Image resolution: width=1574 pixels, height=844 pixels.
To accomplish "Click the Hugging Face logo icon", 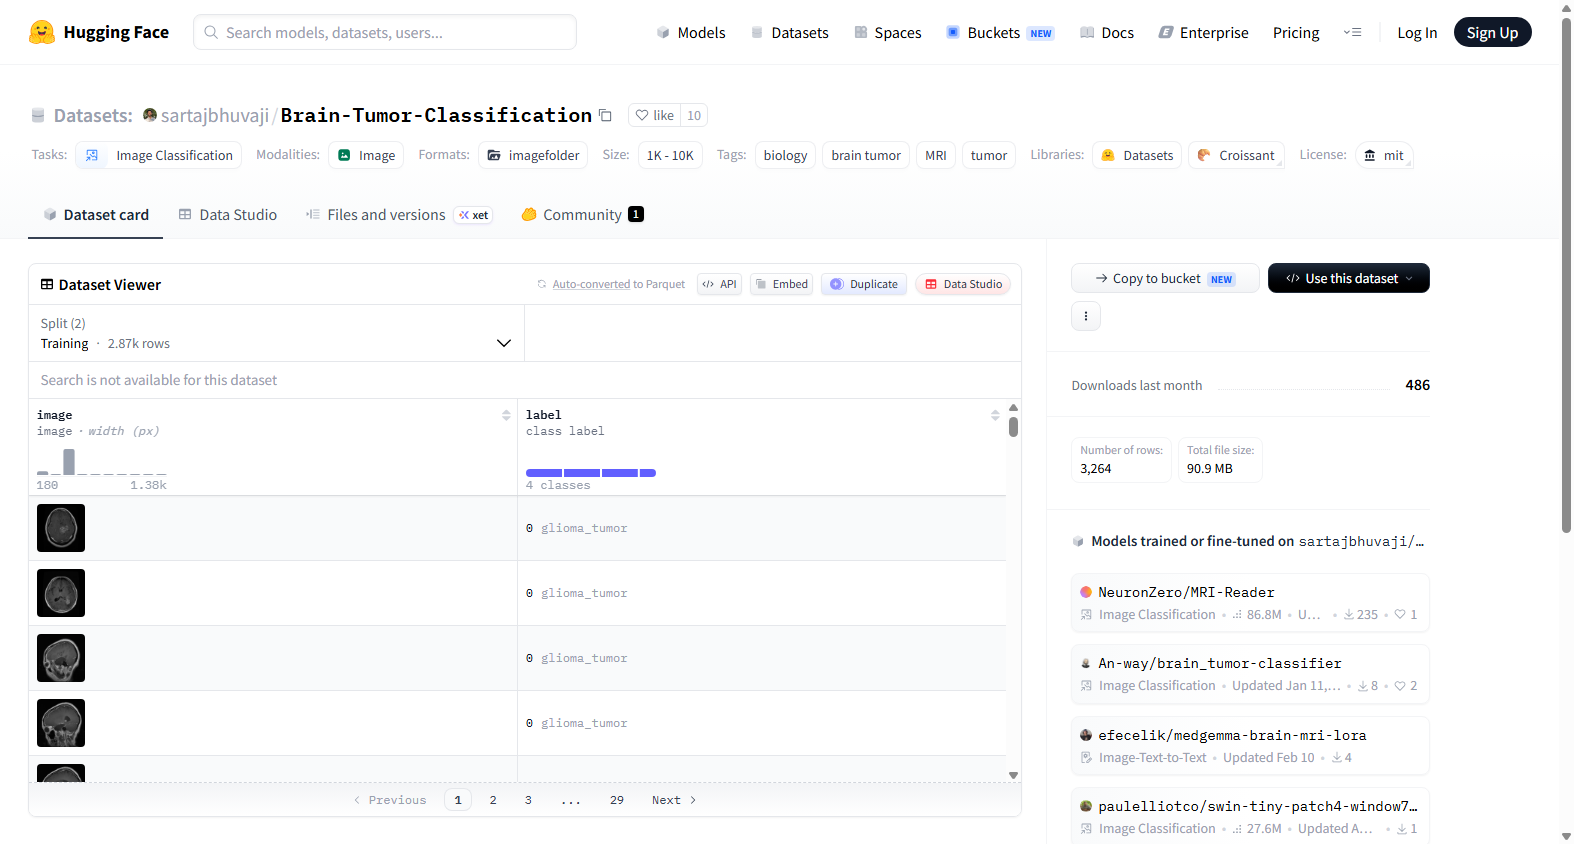I will pyautogui.click(x=42, y=32).
